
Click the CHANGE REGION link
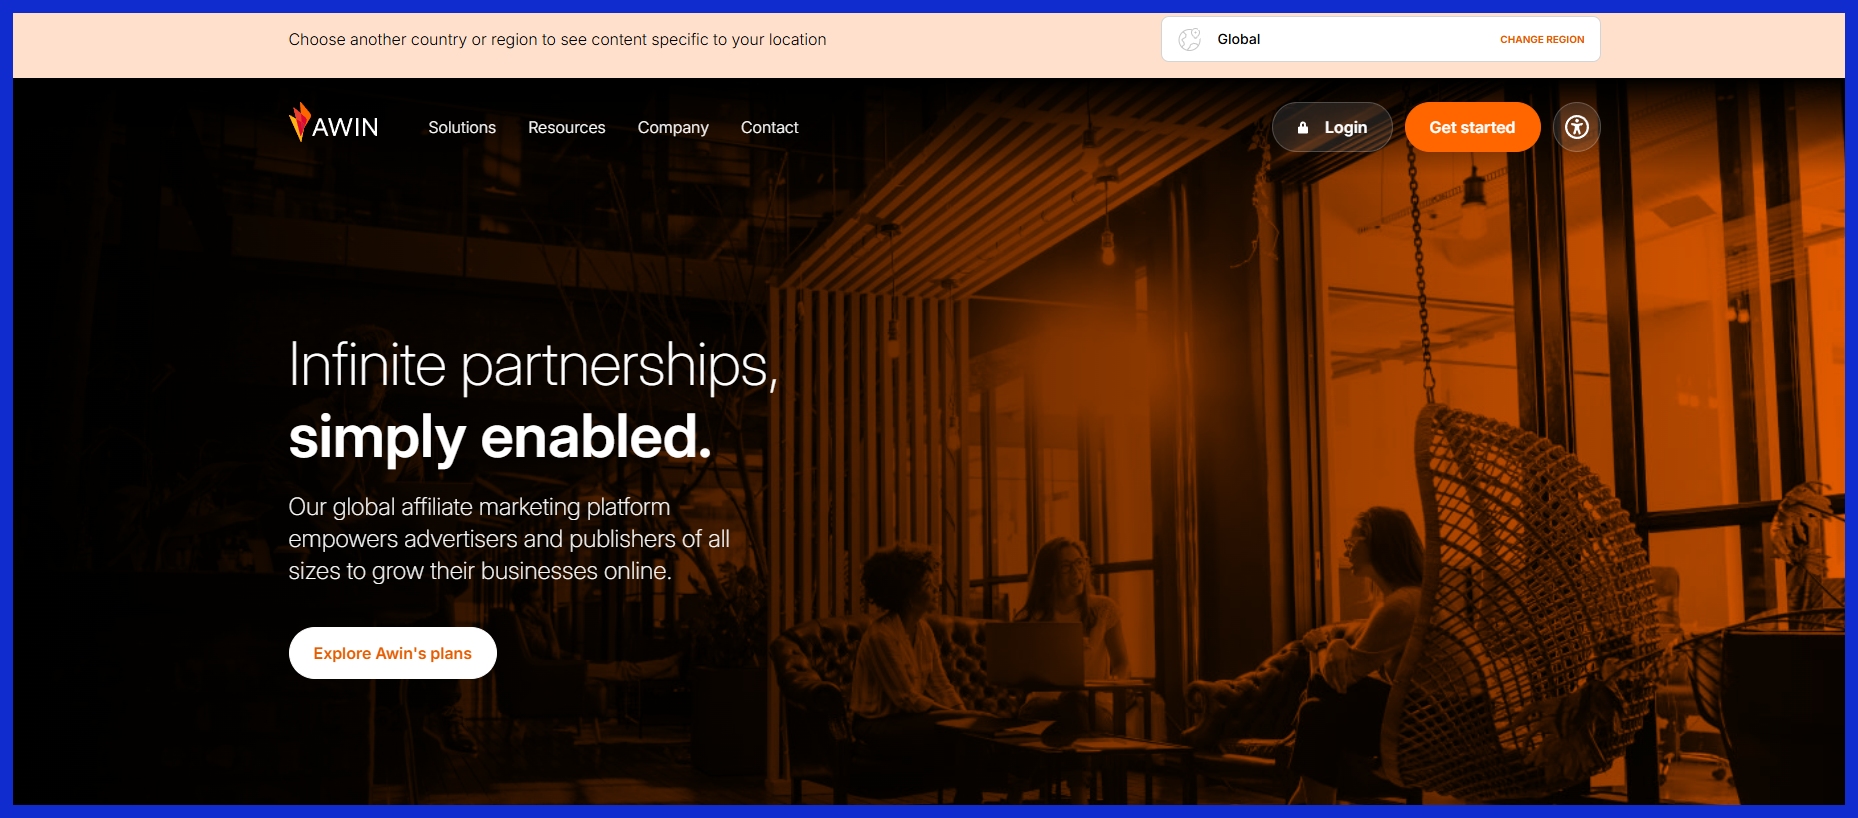(1542, 40)
